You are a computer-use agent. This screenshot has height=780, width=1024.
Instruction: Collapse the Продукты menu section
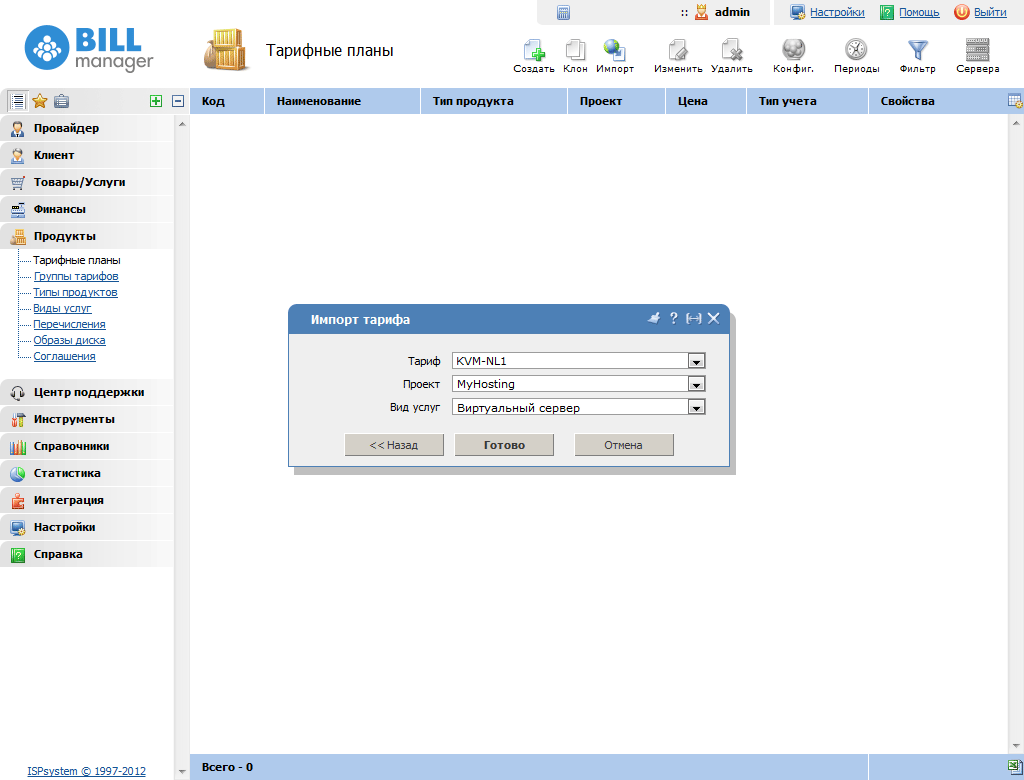click(87, 236)
